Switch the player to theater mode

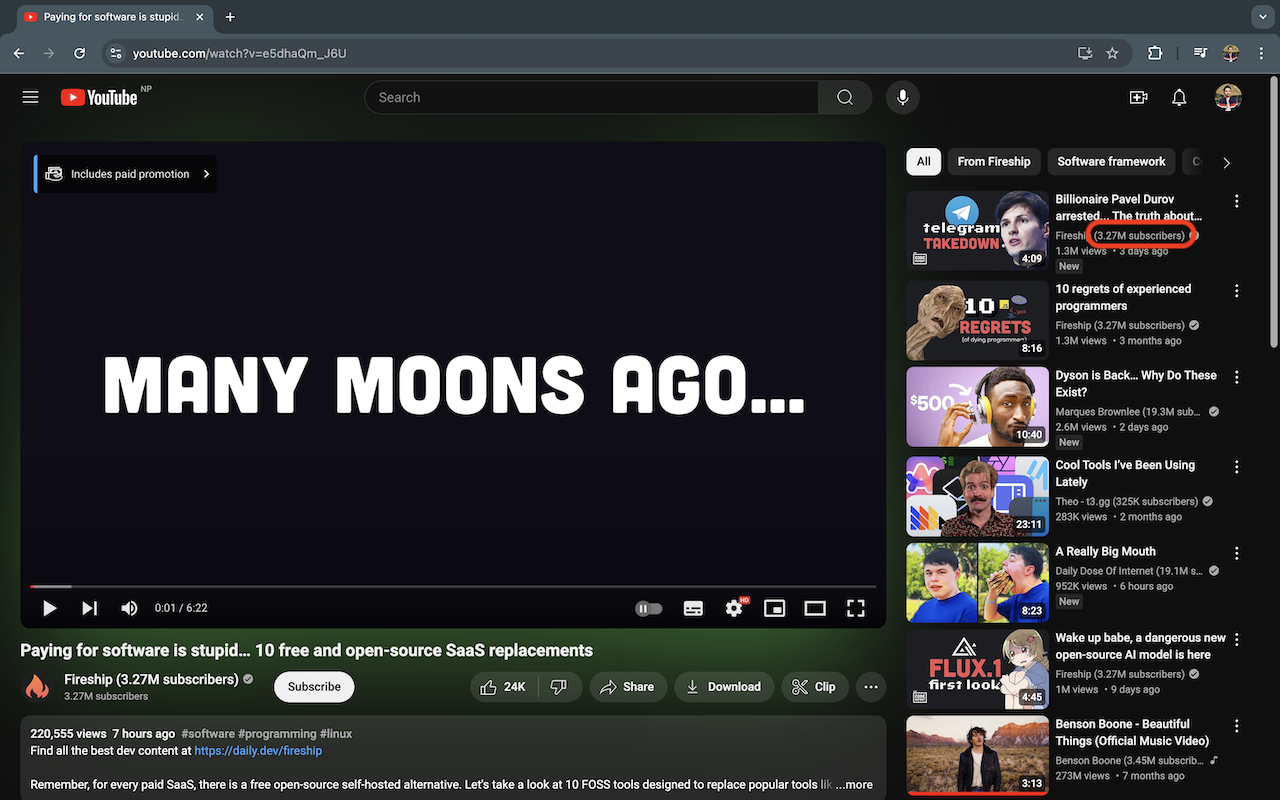[x=815, y=608]
